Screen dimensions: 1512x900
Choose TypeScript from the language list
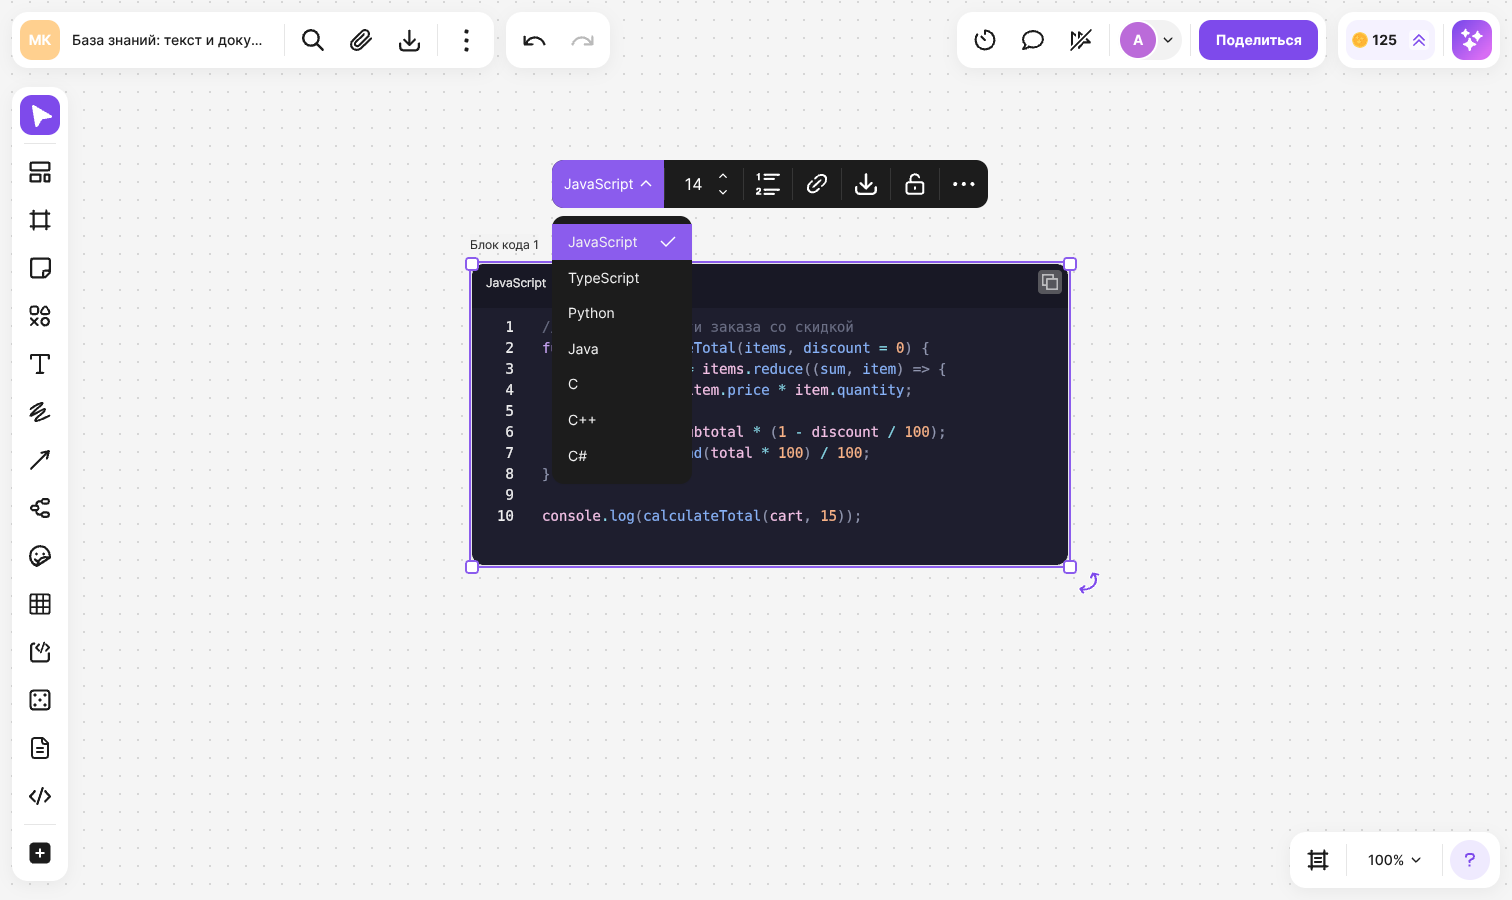click(x=622, y=278)
